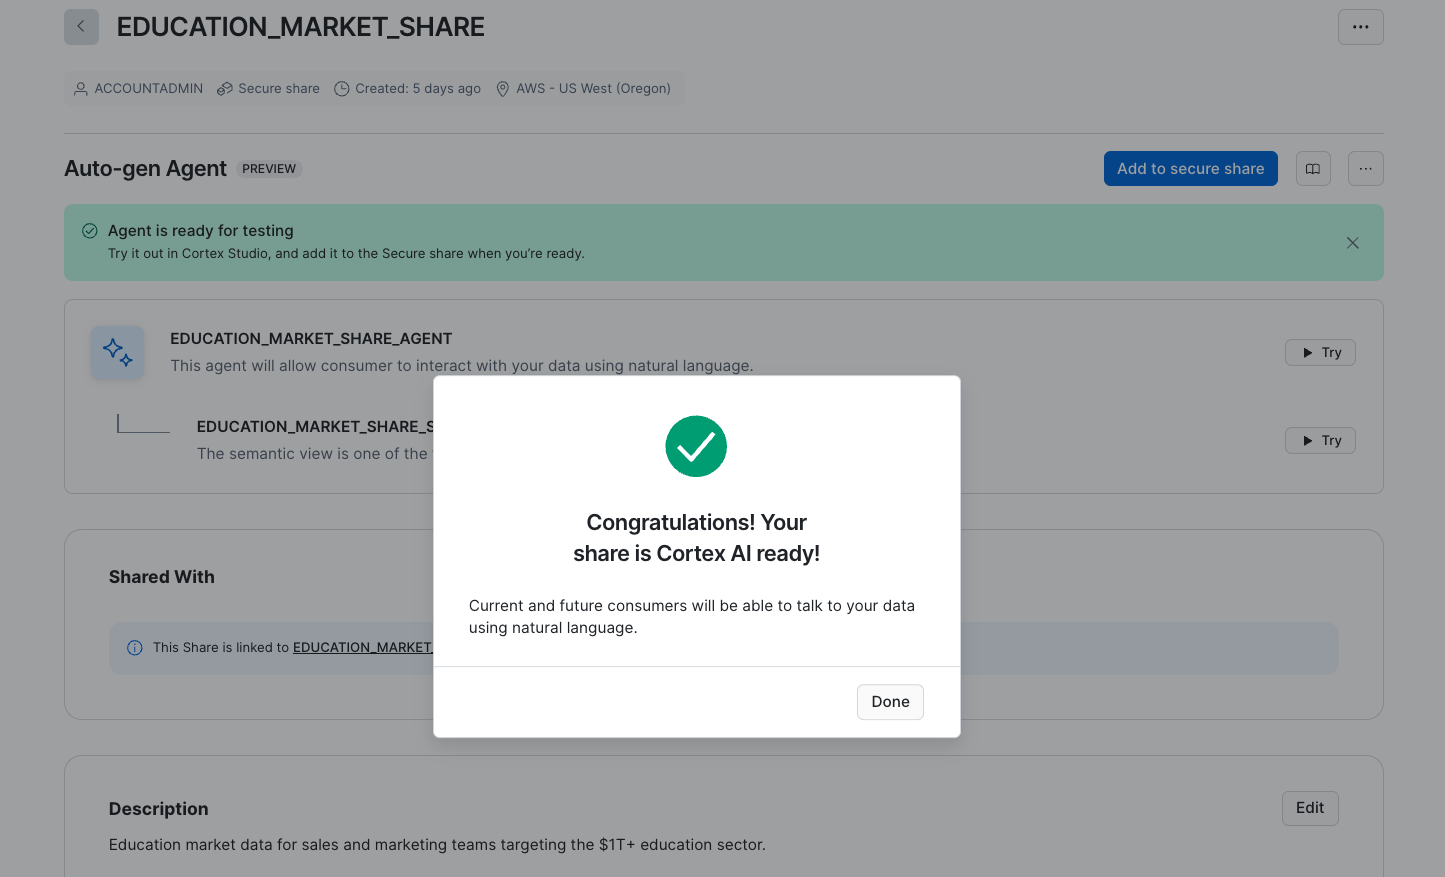Click Add to secure share
The image size is (1445, 877).
point(1190,169)
